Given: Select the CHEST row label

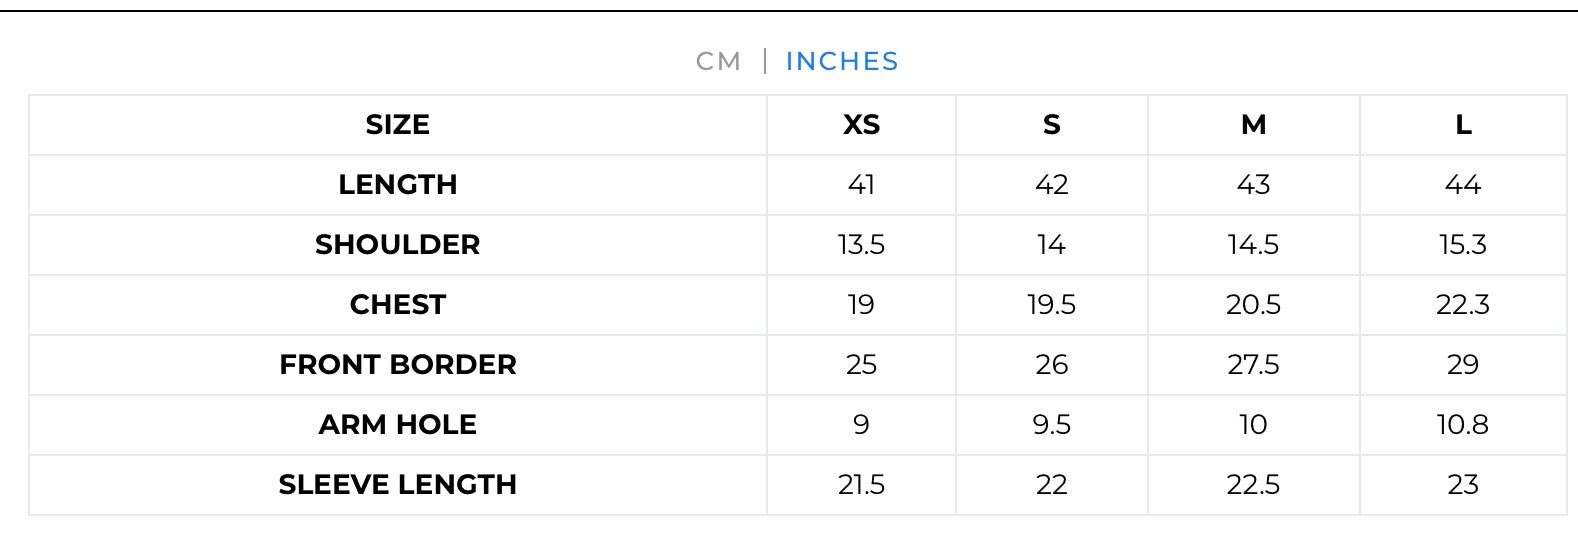Looking at the screenshot, I should 398,305.
